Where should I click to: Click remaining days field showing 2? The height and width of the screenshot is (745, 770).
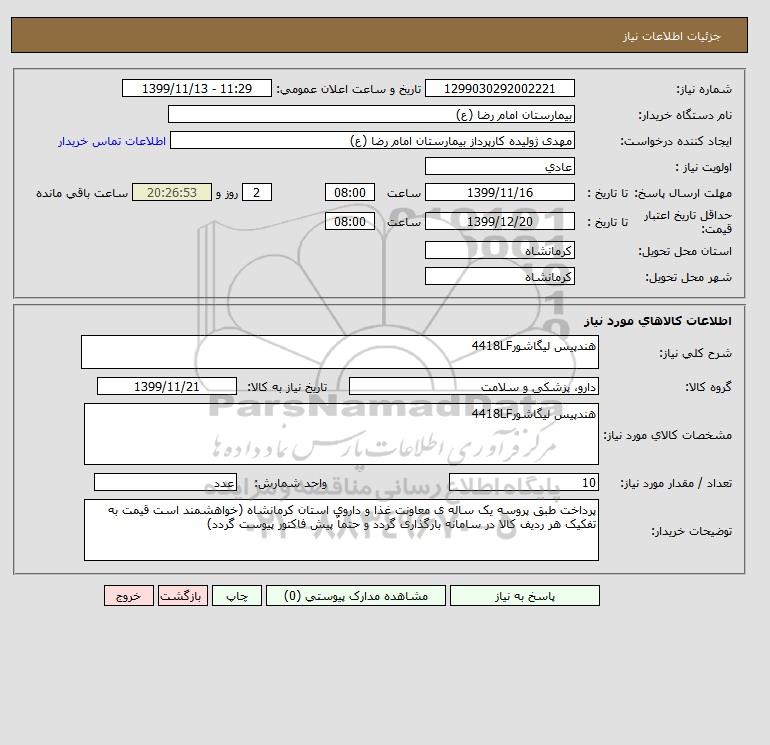[257, 193]
